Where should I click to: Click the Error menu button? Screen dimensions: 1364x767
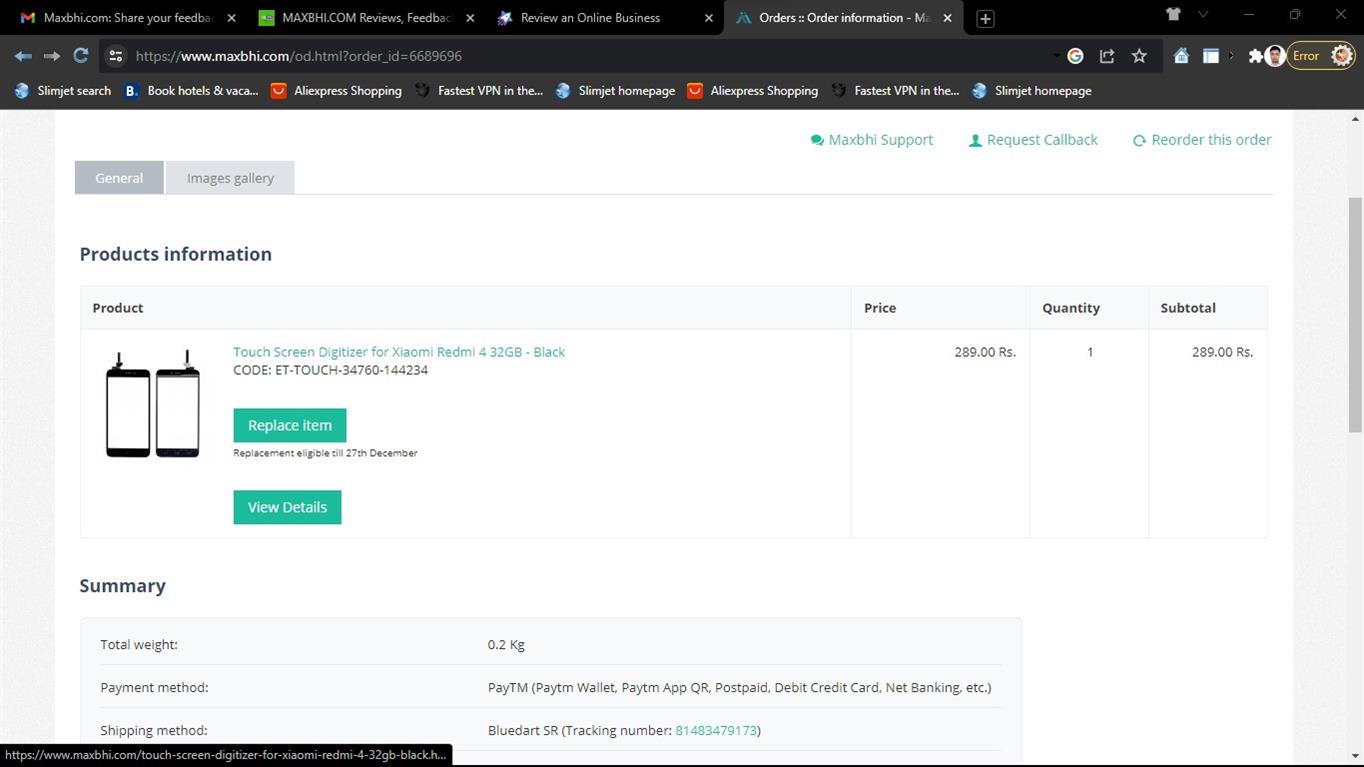[x=1321, y=56]
